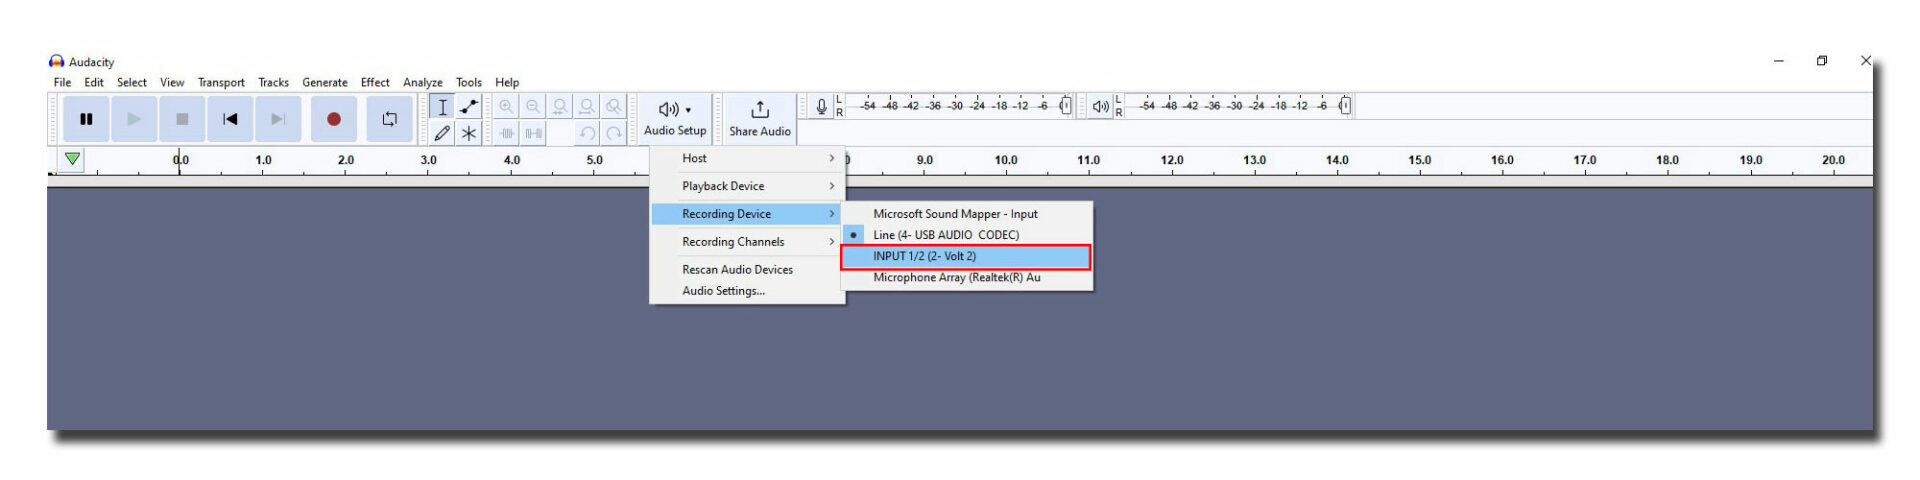Expand the Playback Device submenu
Image resolution: width=1920 pixels, height=480 pixels.
coord(747,186)
